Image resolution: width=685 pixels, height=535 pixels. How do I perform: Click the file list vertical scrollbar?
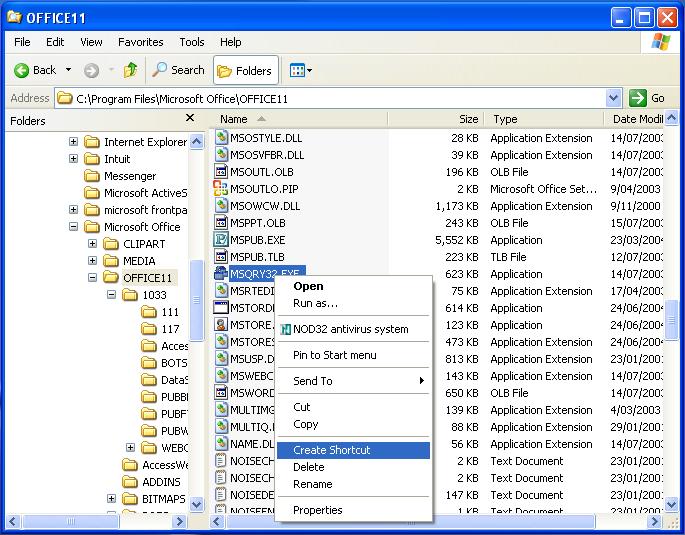[673, 320]
